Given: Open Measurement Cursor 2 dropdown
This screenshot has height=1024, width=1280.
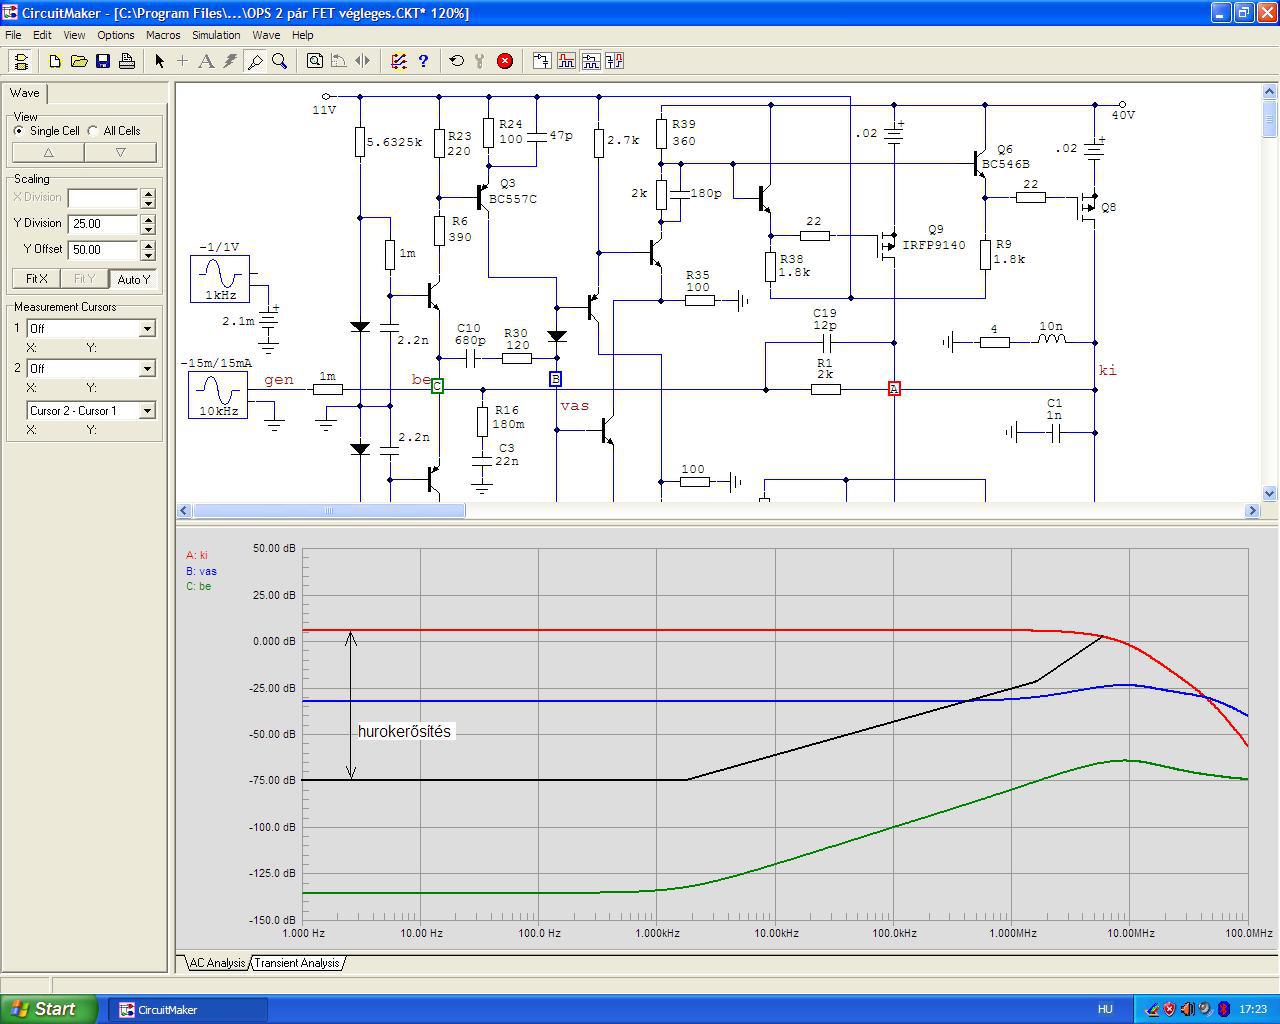Looking at the screenshot, I should [147, 369].
